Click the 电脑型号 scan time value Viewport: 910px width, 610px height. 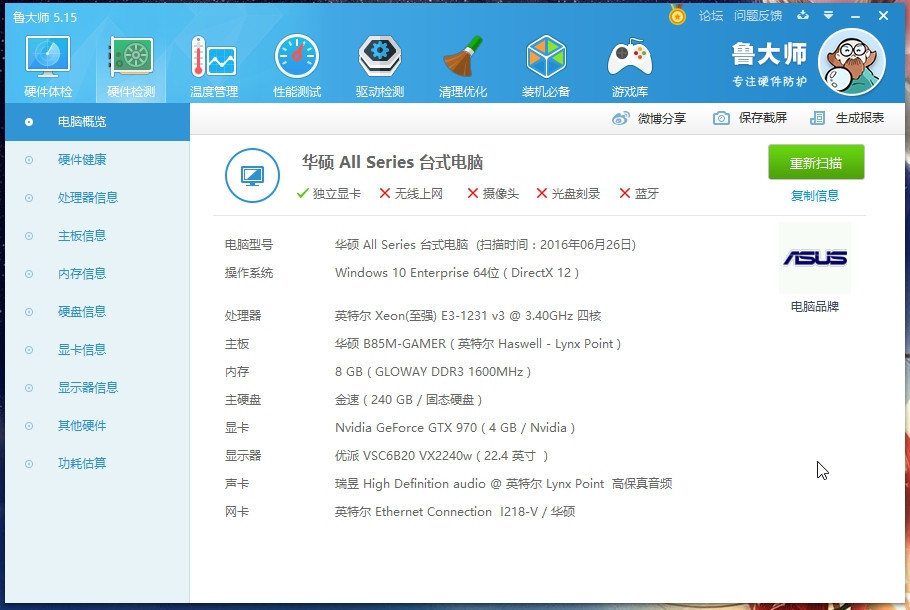tap(485, 245)
